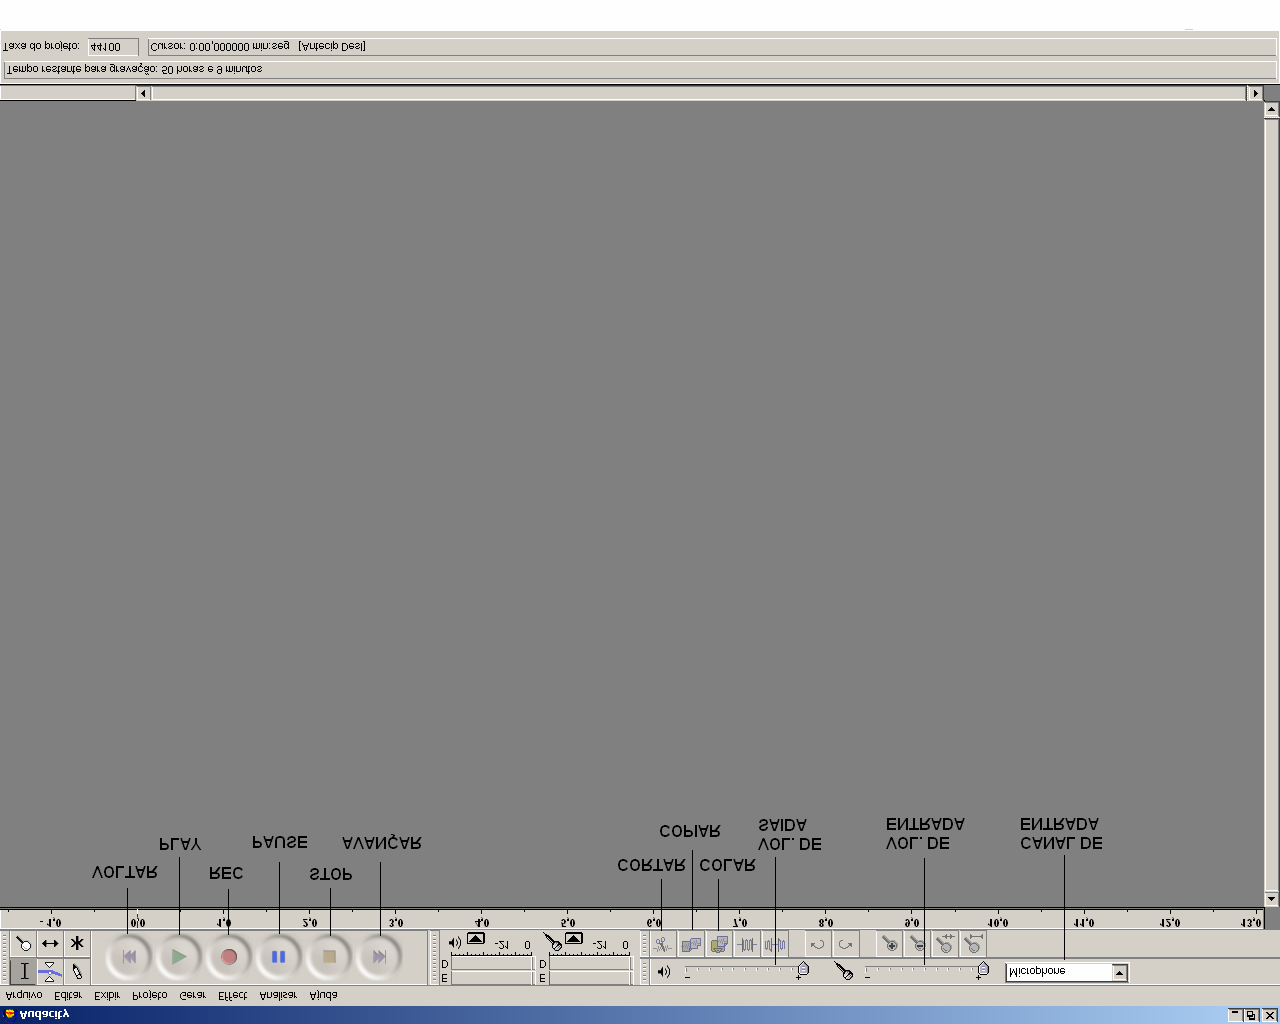This screenshot has width=1280, height=1024.
Task: Select the Envelope tool
Action: coord(50,971)
